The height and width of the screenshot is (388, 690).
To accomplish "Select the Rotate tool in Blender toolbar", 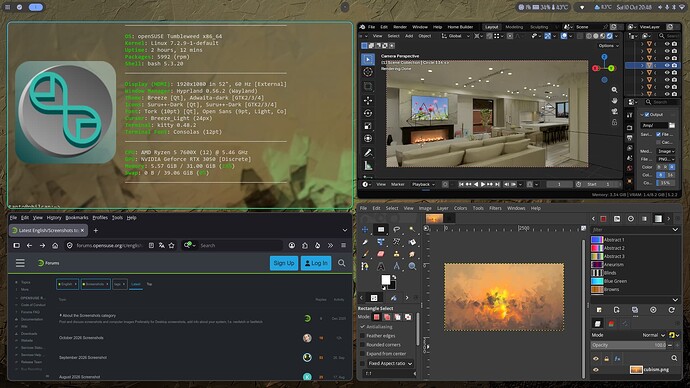I will tap(368, 113).
